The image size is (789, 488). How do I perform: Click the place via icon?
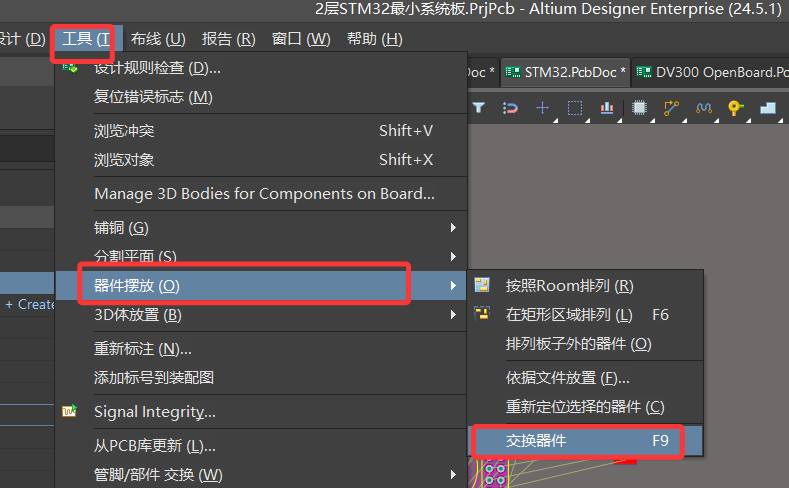pos(735,108)
